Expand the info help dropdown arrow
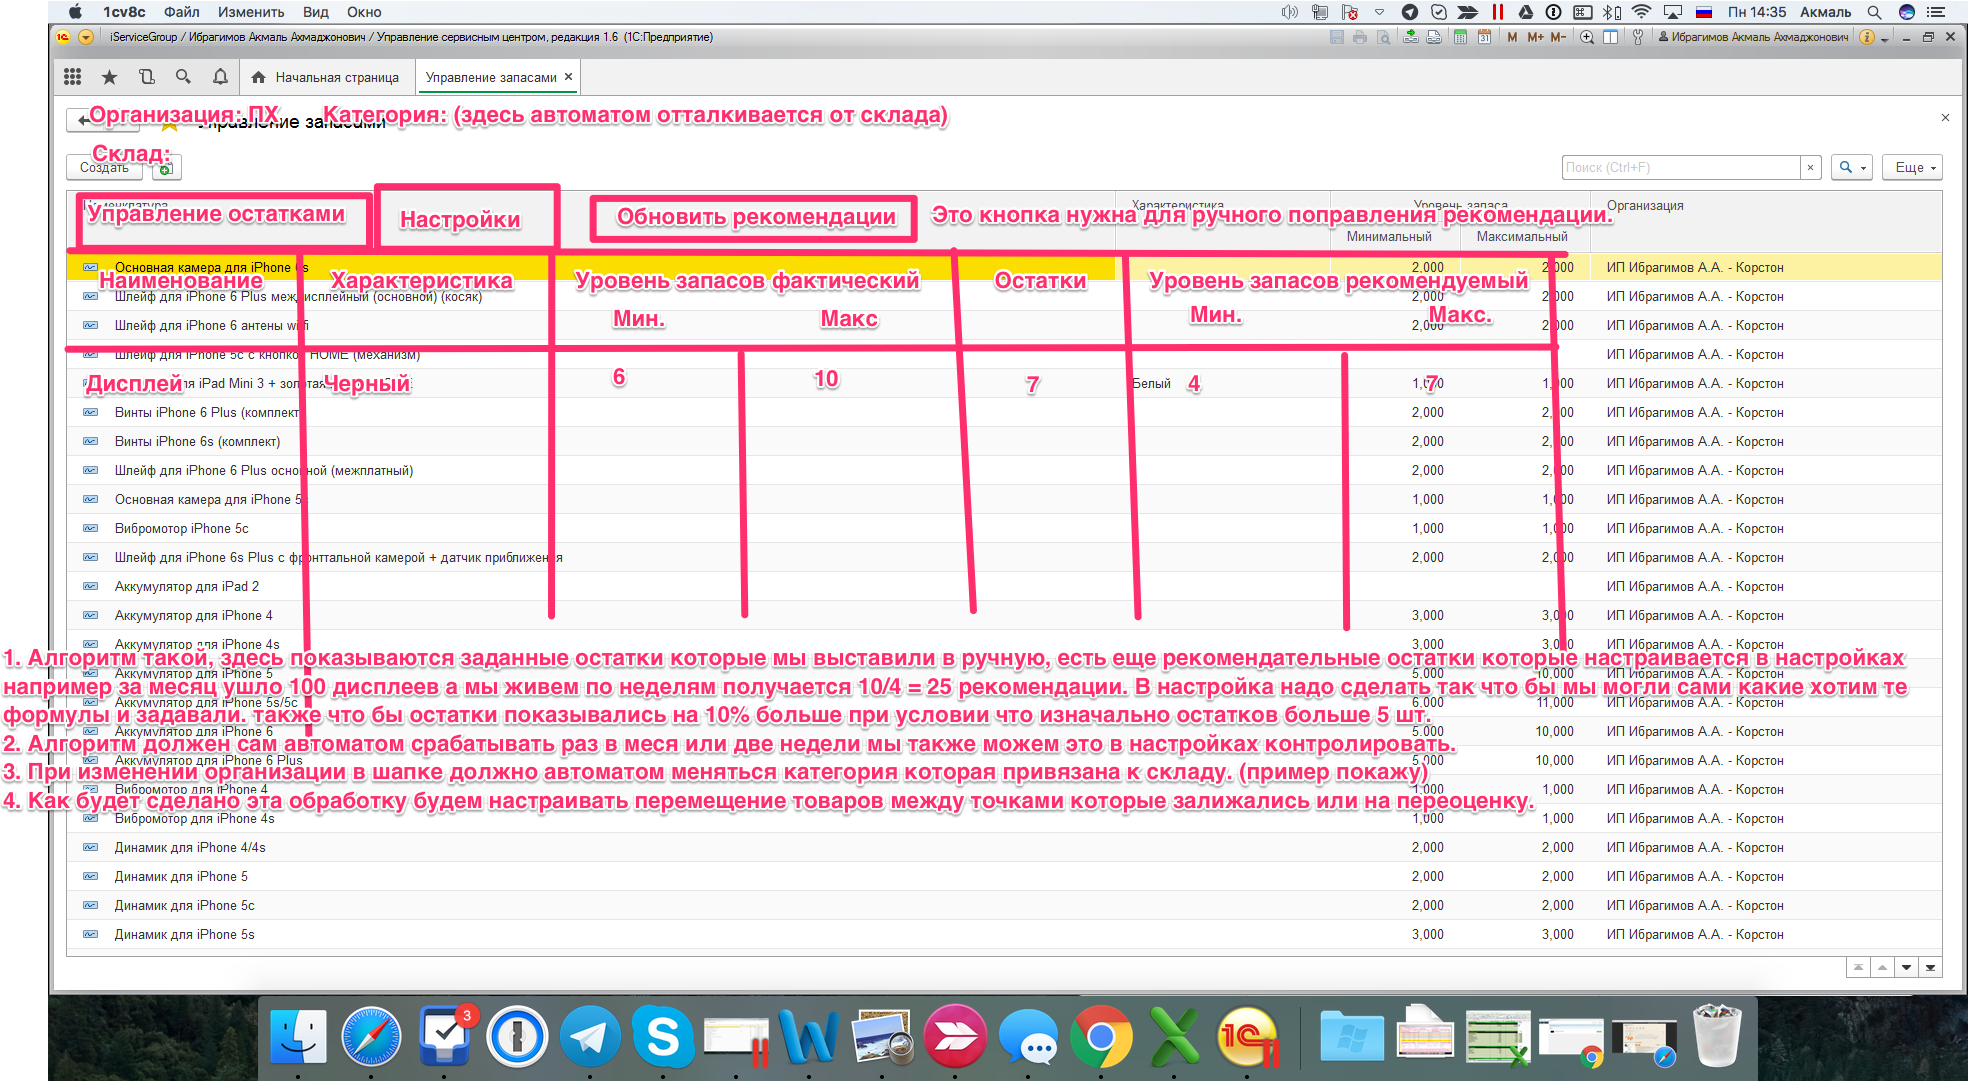 (x=1884, y=39)
